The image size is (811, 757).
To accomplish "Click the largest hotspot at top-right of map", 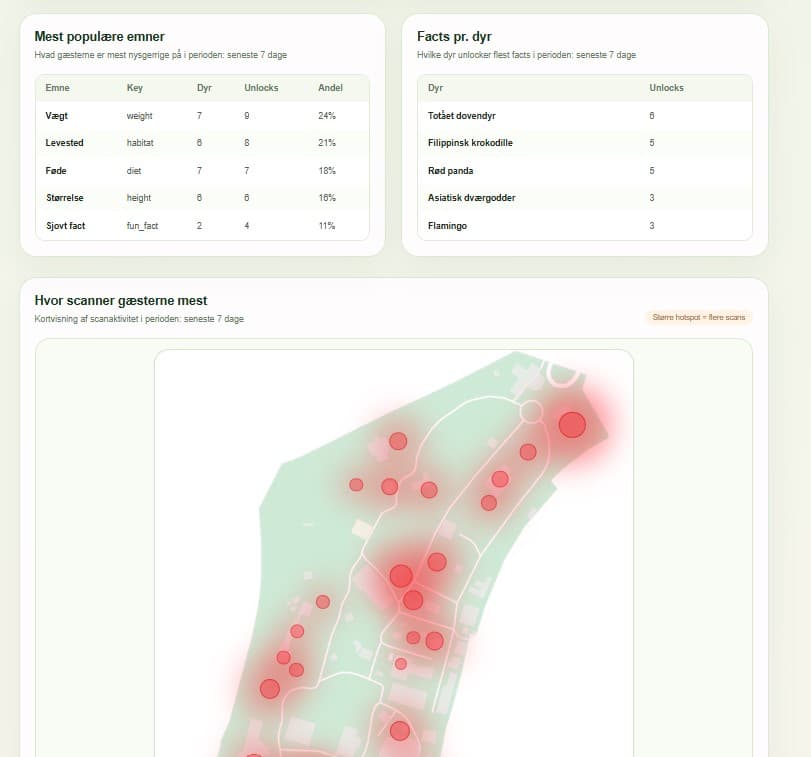I will [x=572, y=425].
